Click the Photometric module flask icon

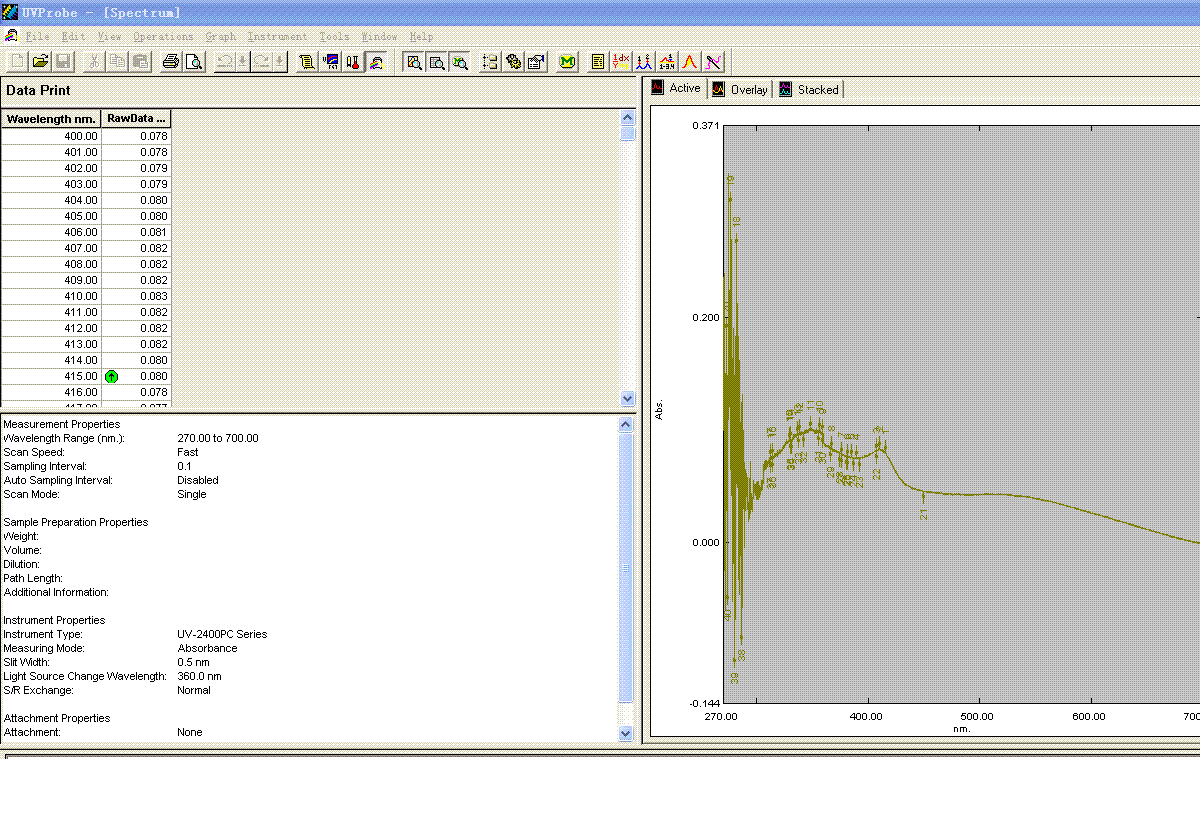coord(353,62)
